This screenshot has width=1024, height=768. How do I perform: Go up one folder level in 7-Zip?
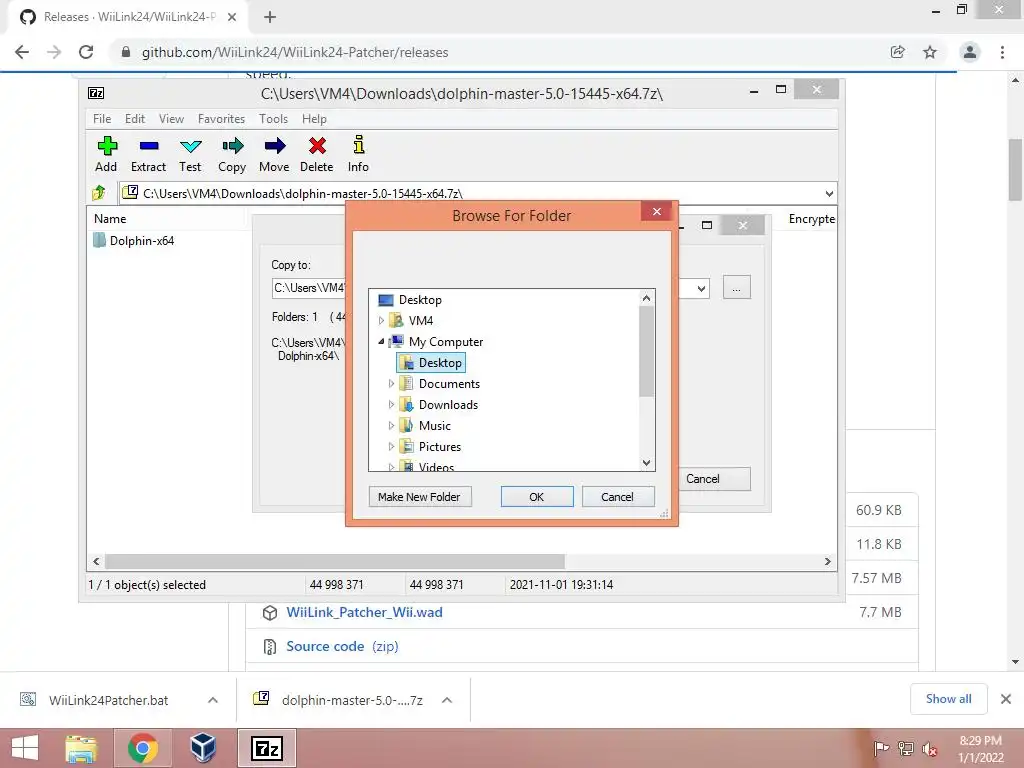coord(99,193)
